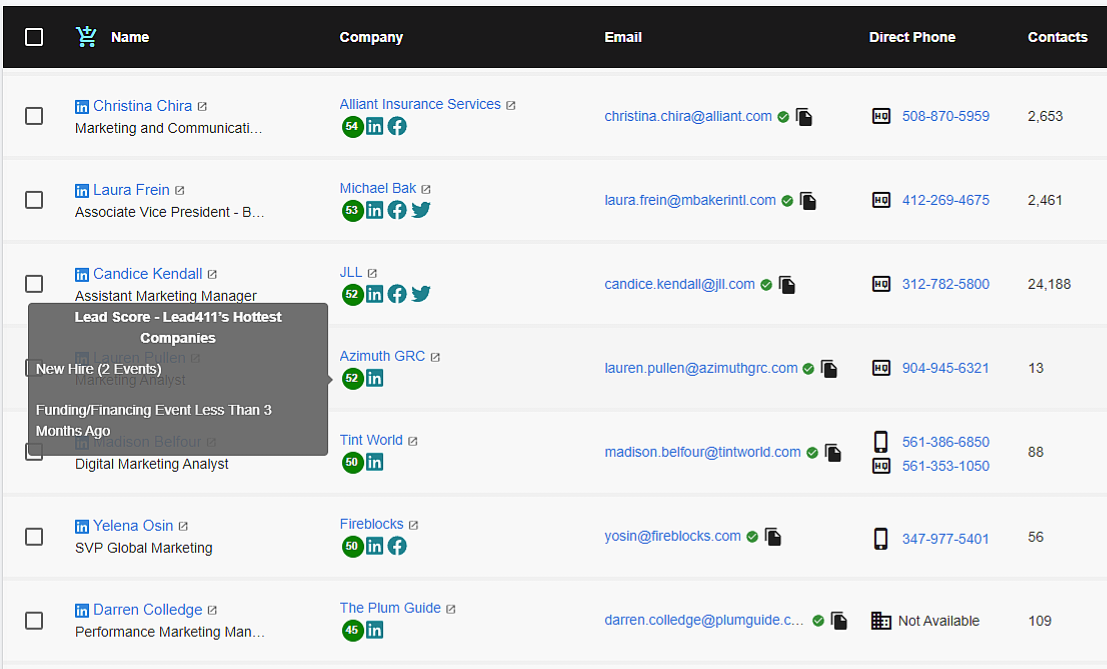This screenshot has width=1107, height=669.
Task: Open Christina Chira's LinkedIn profile icon
Action: pyautogui.click(x=82, y=107)
